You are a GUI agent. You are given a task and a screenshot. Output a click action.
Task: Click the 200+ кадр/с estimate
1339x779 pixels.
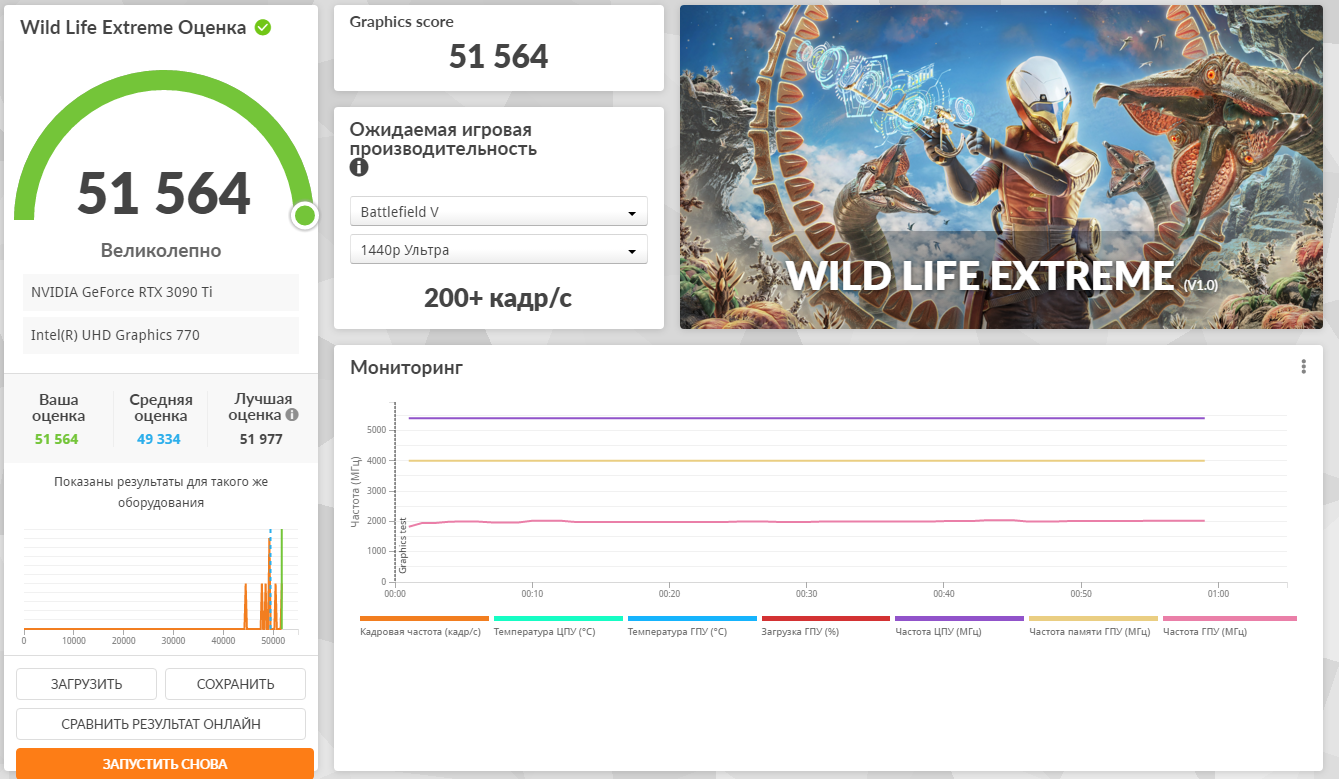coord(498,297)
